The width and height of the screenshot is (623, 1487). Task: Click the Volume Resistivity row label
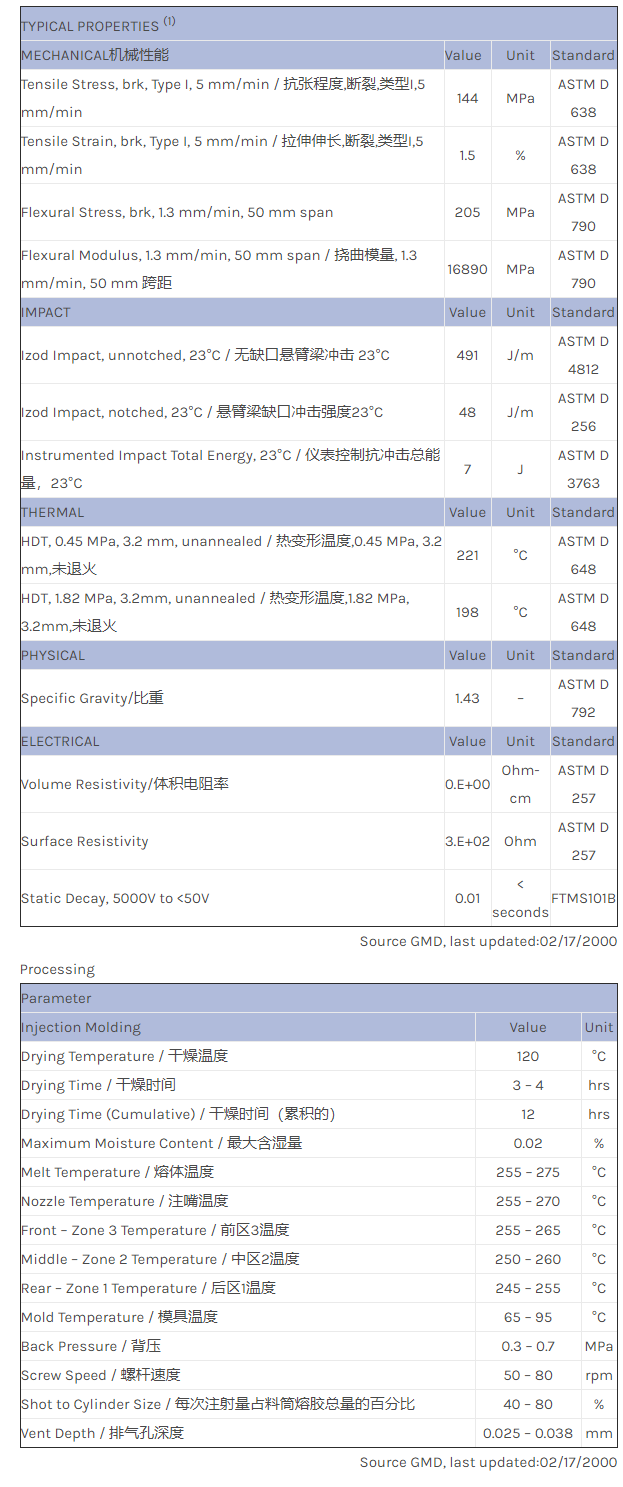point(125,784)
